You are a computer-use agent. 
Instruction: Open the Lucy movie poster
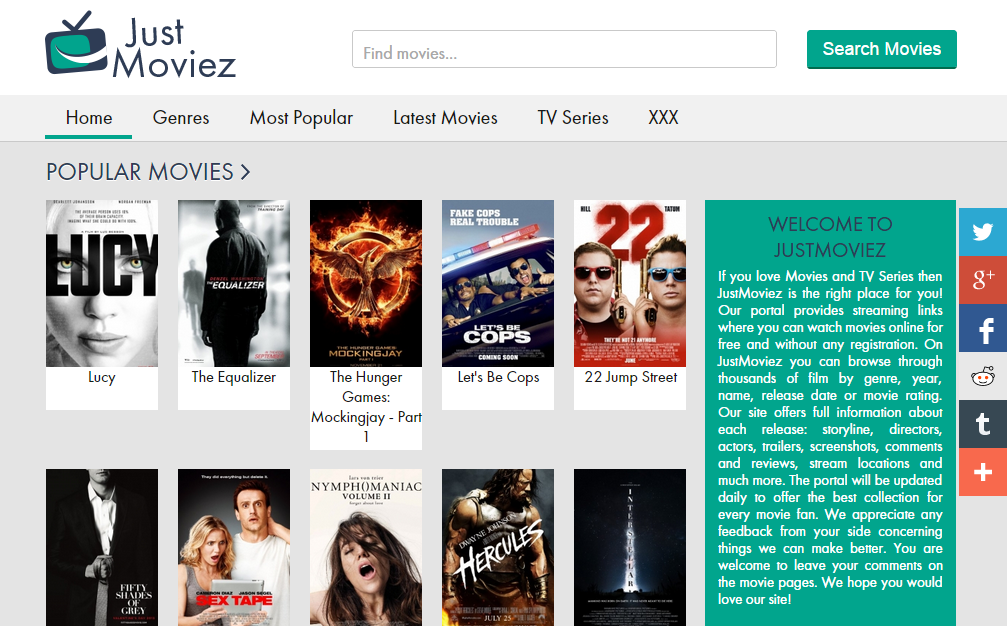coord(102,283)
